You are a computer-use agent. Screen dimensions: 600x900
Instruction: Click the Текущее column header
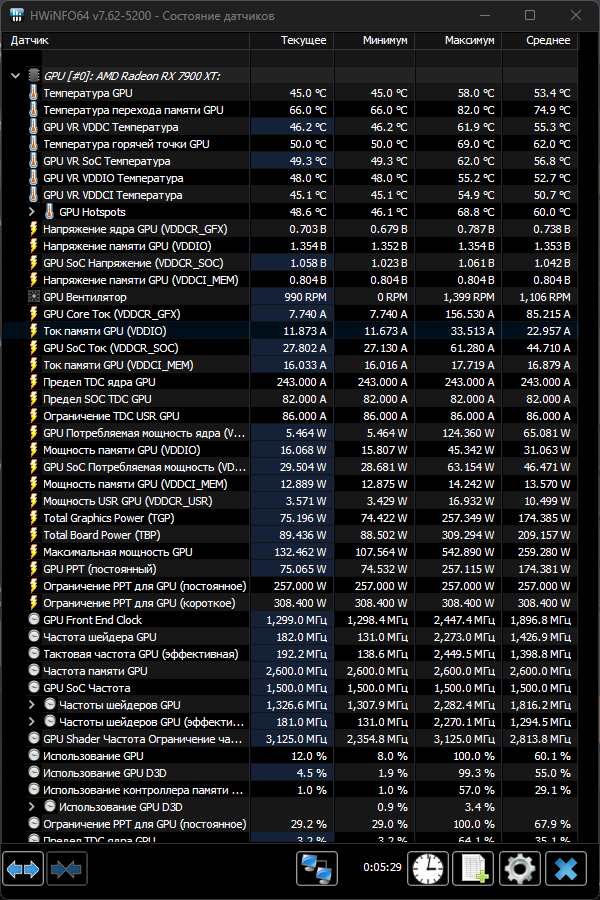click(x=292, y=40)
